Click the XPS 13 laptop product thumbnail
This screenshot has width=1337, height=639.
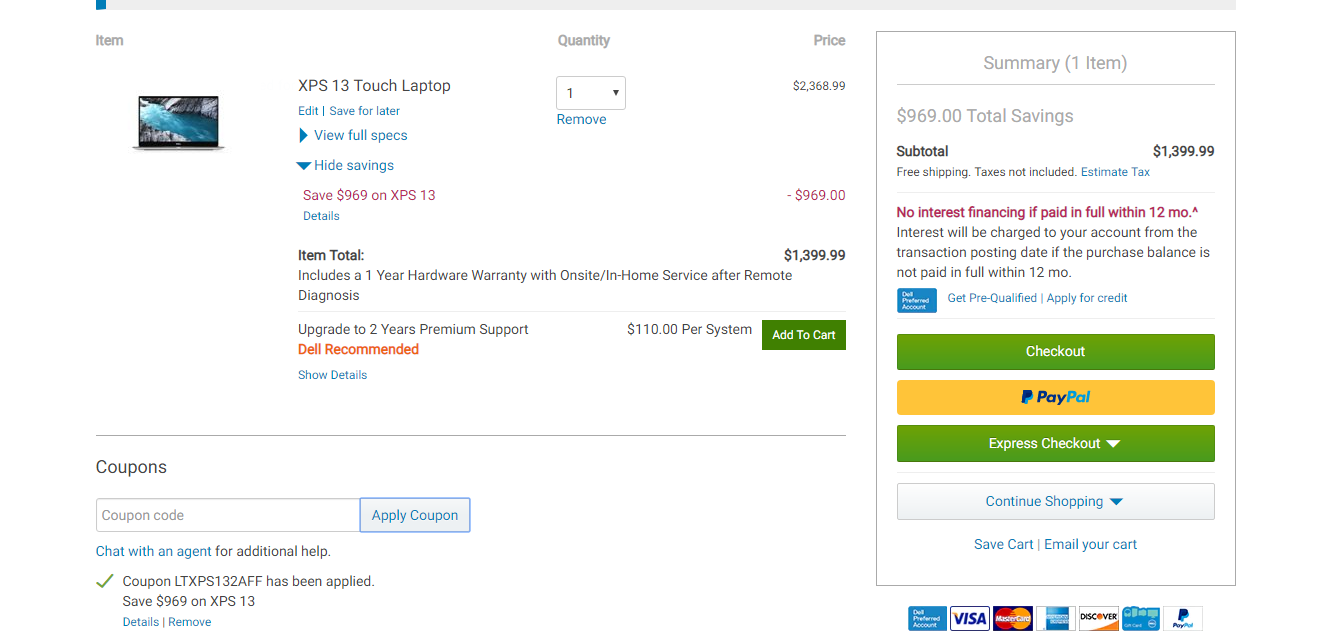[178, 123]
